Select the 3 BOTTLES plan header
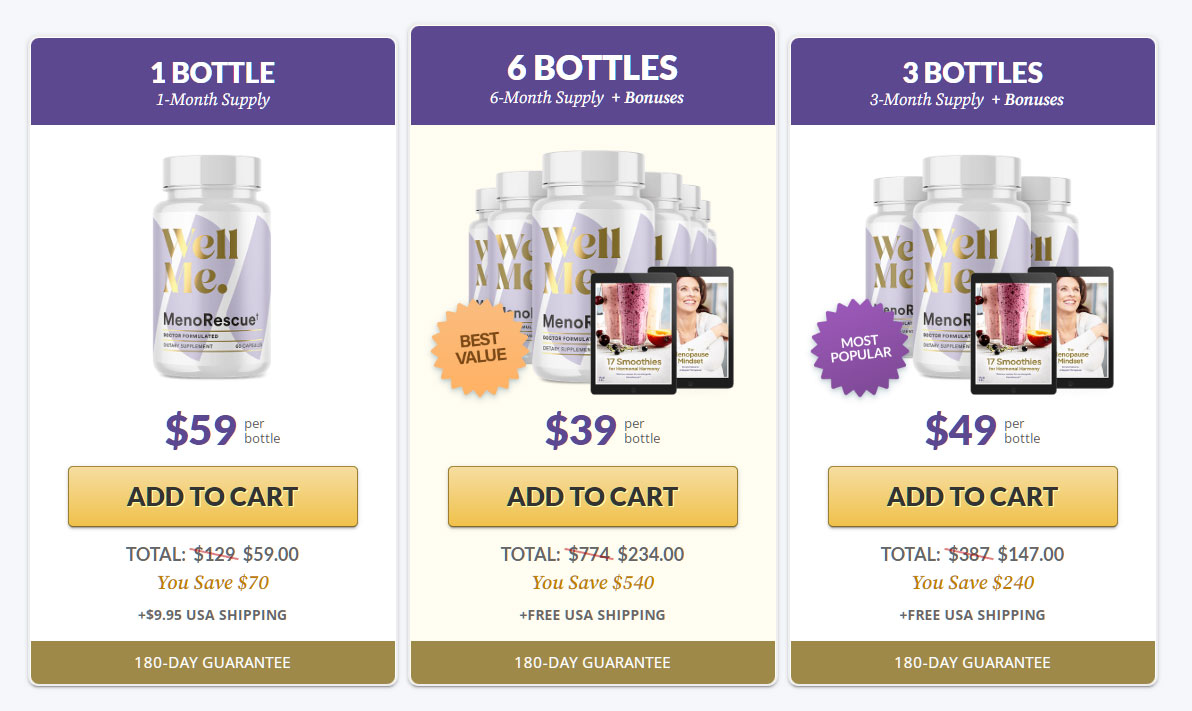 point(971,78)
